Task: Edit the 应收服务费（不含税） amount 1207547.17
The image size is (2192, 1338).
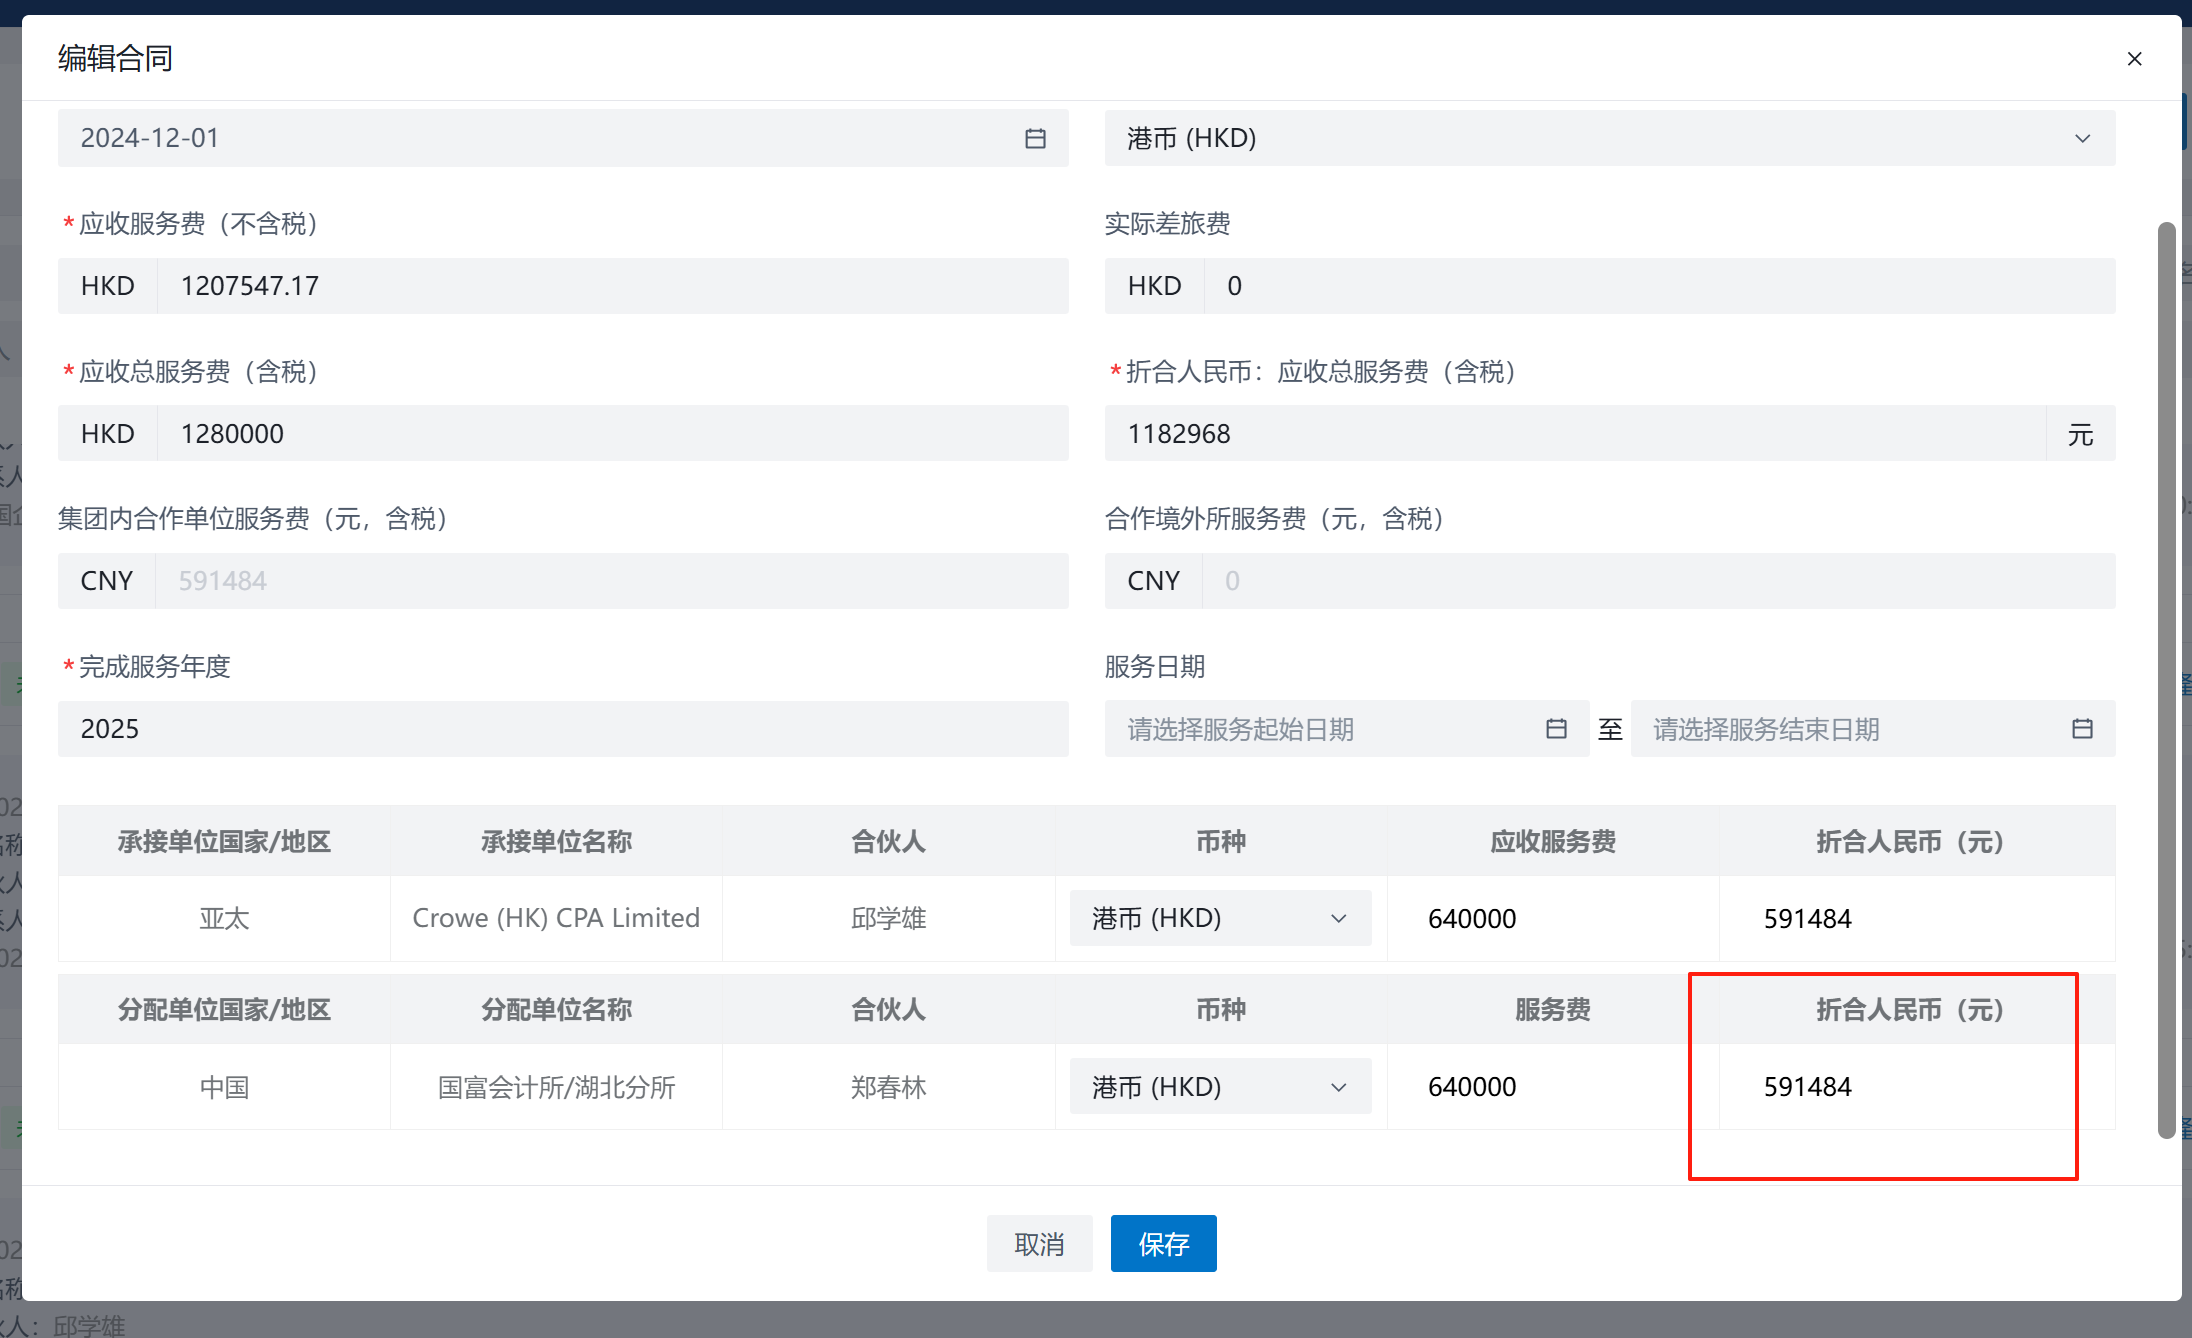Action: coord(610,286)
